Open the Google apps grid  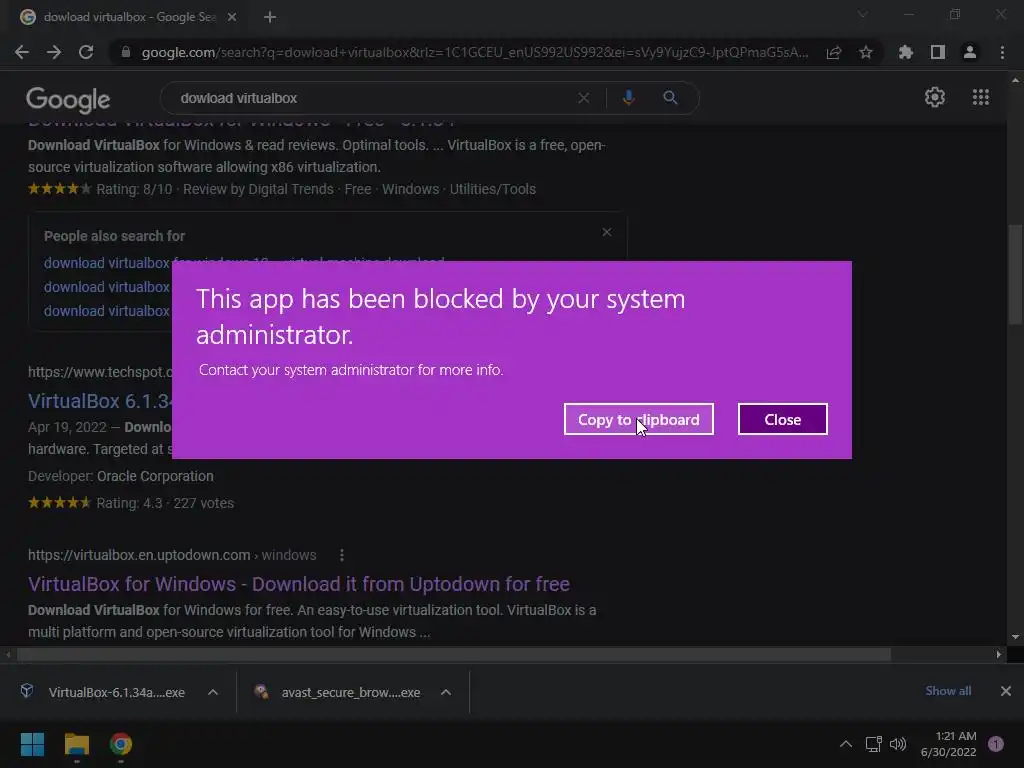[980, 97]
